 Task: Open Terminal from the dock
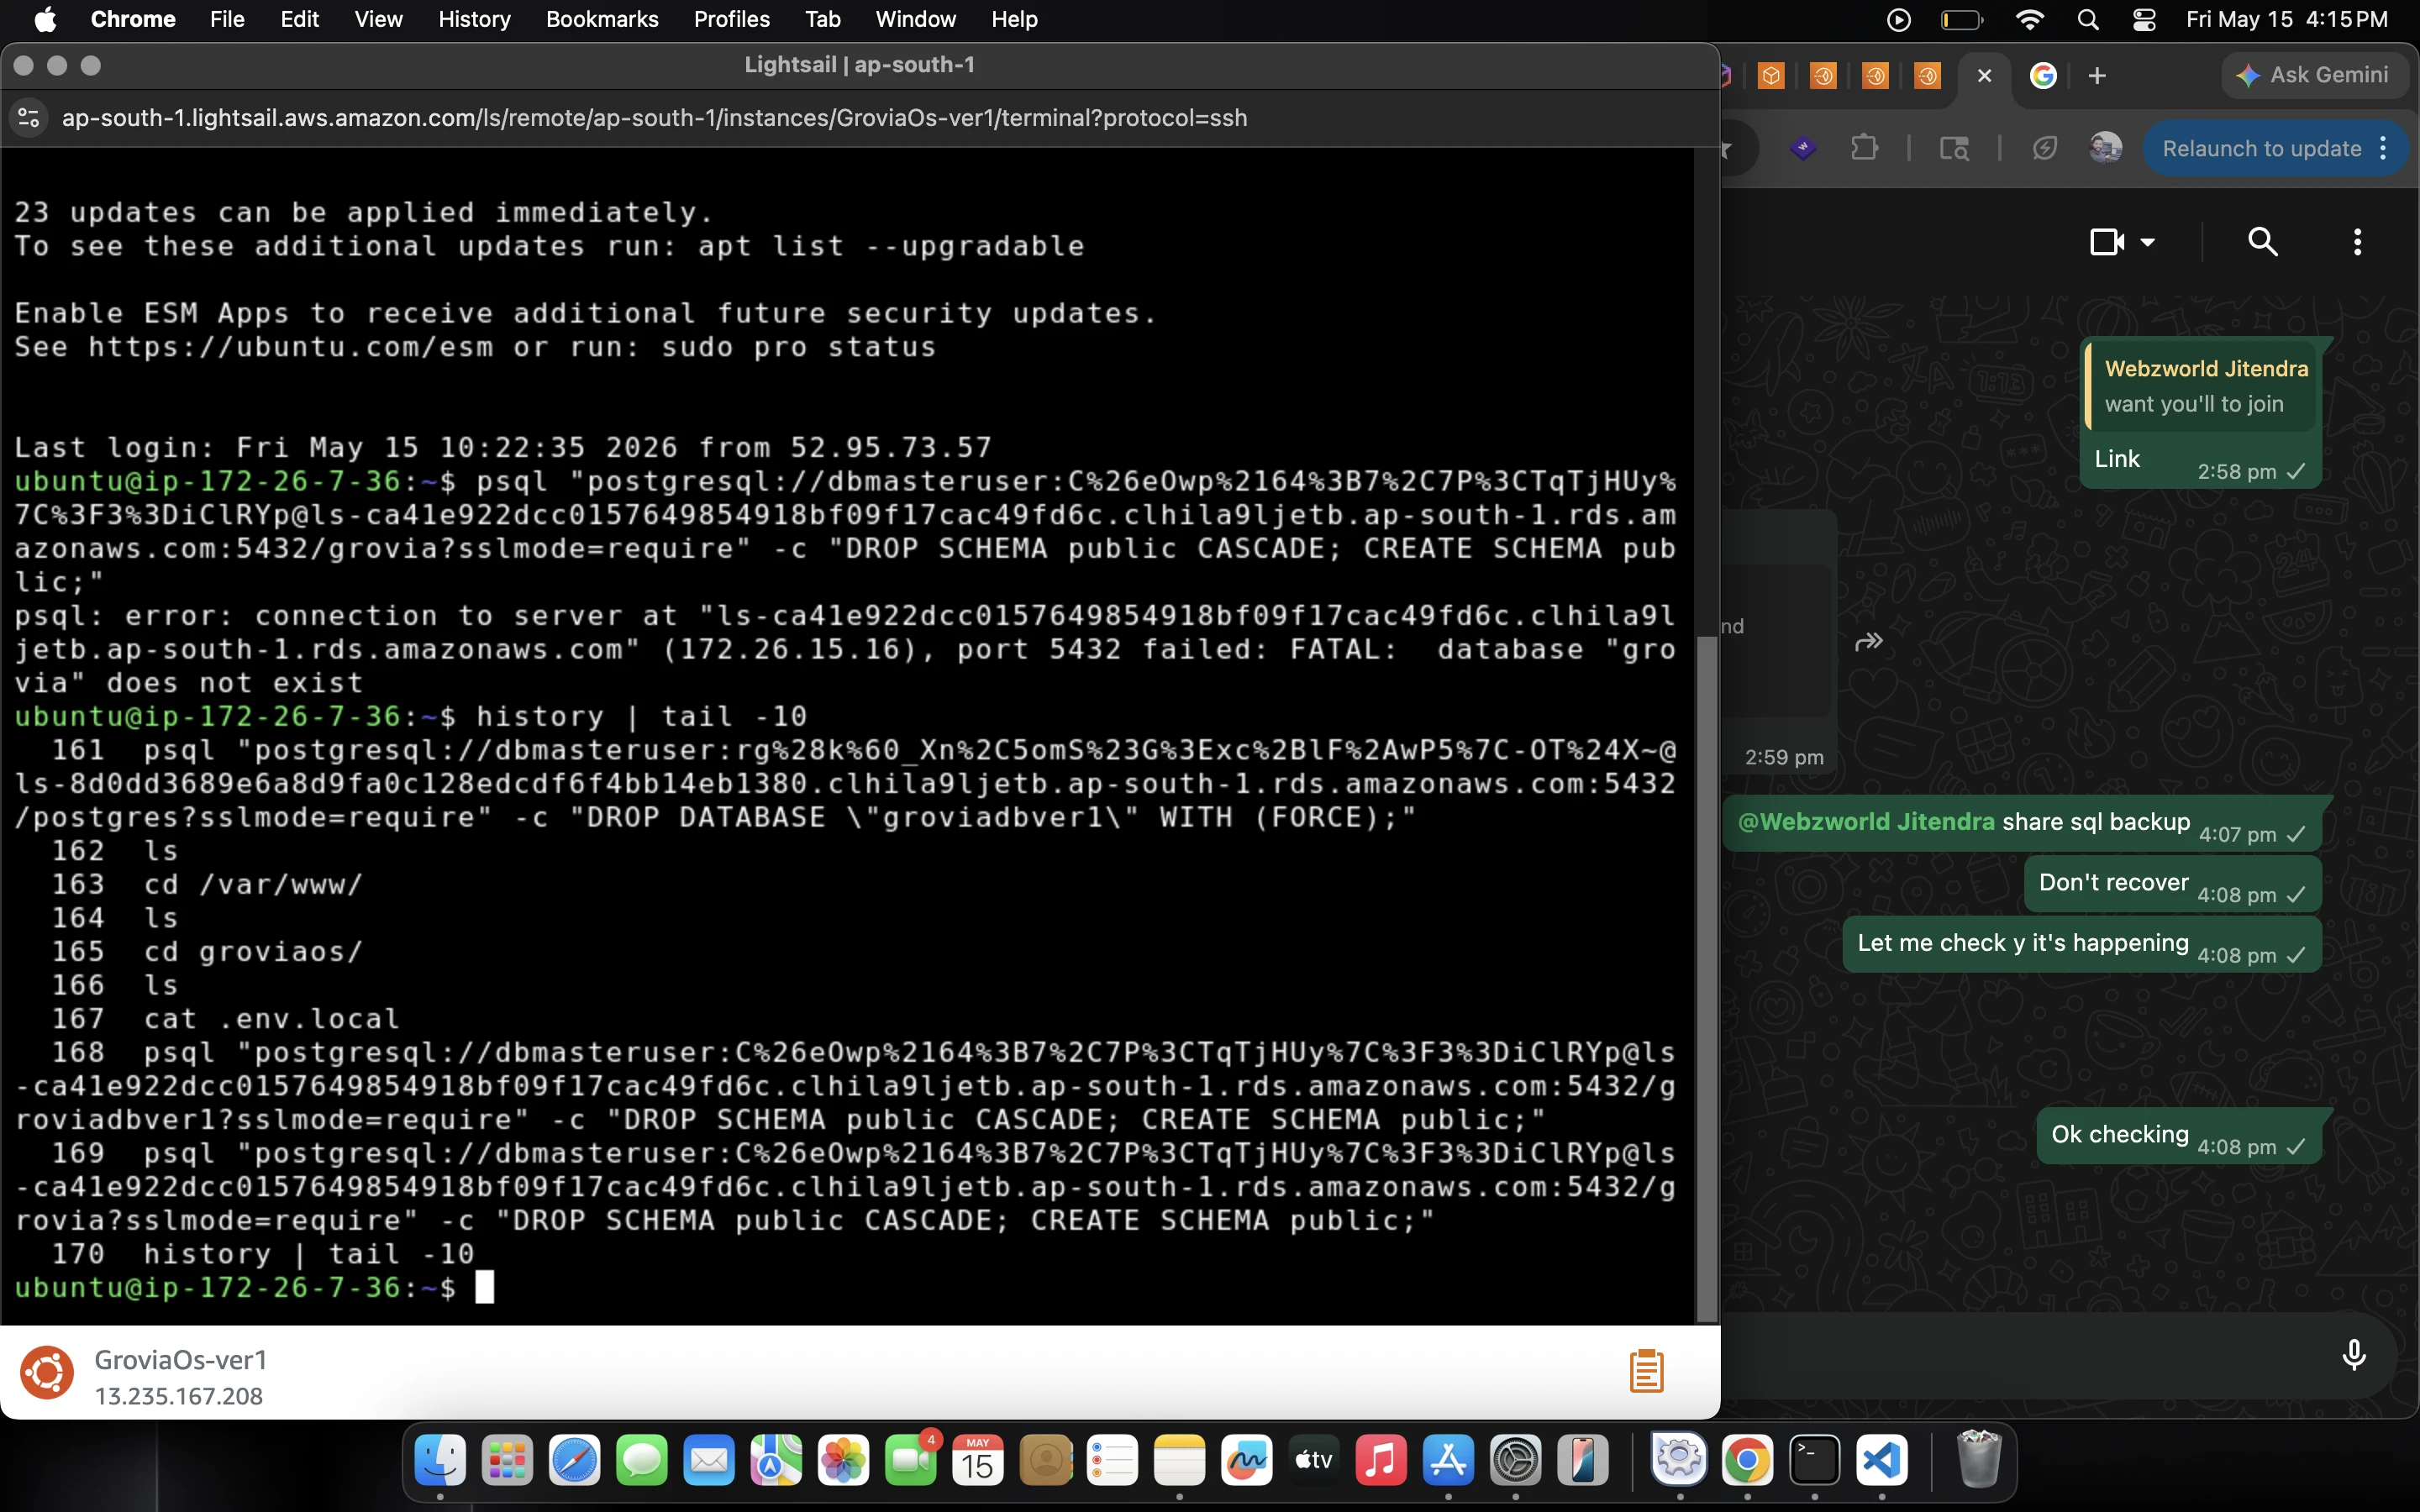[1814, 1461]
